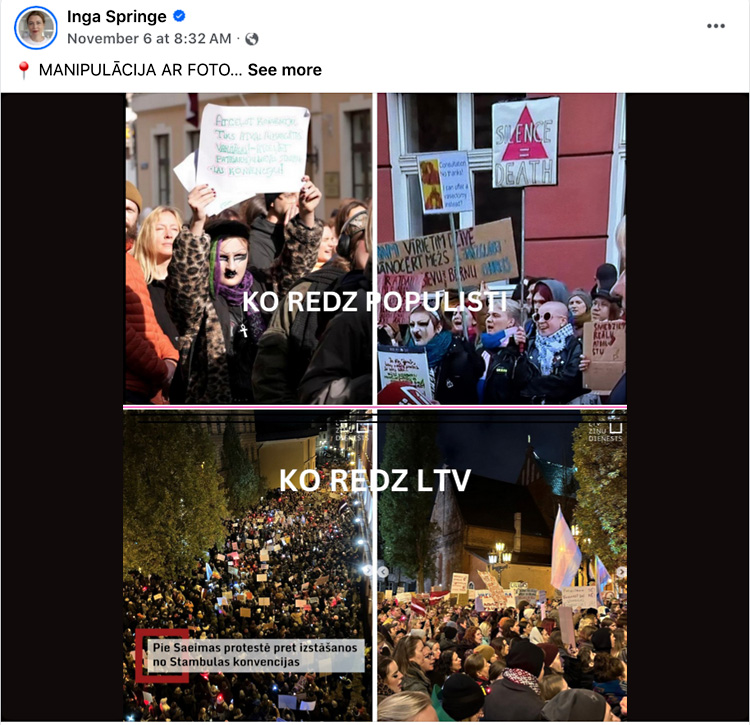Click the KO REDZ POPULISTI overlay text

374,302
